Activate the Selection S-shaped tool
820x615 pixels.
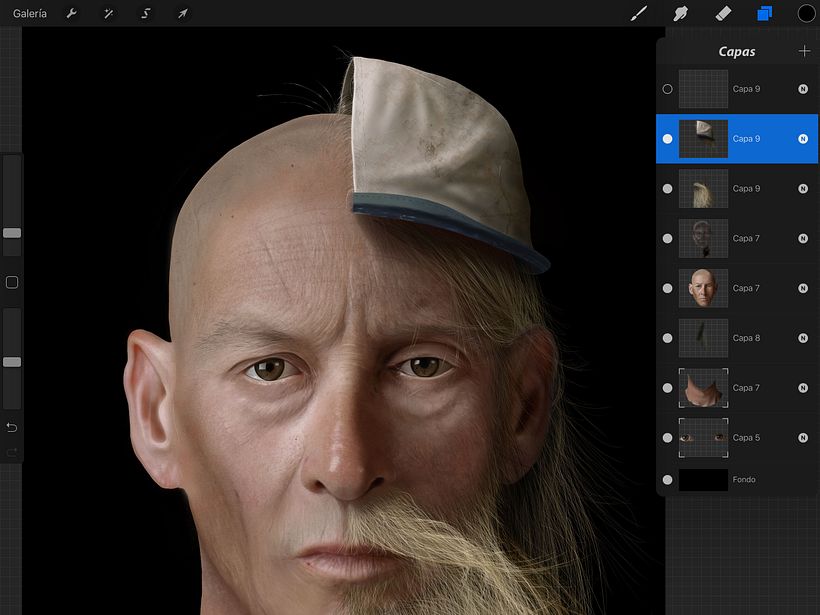tap(145, 14)
